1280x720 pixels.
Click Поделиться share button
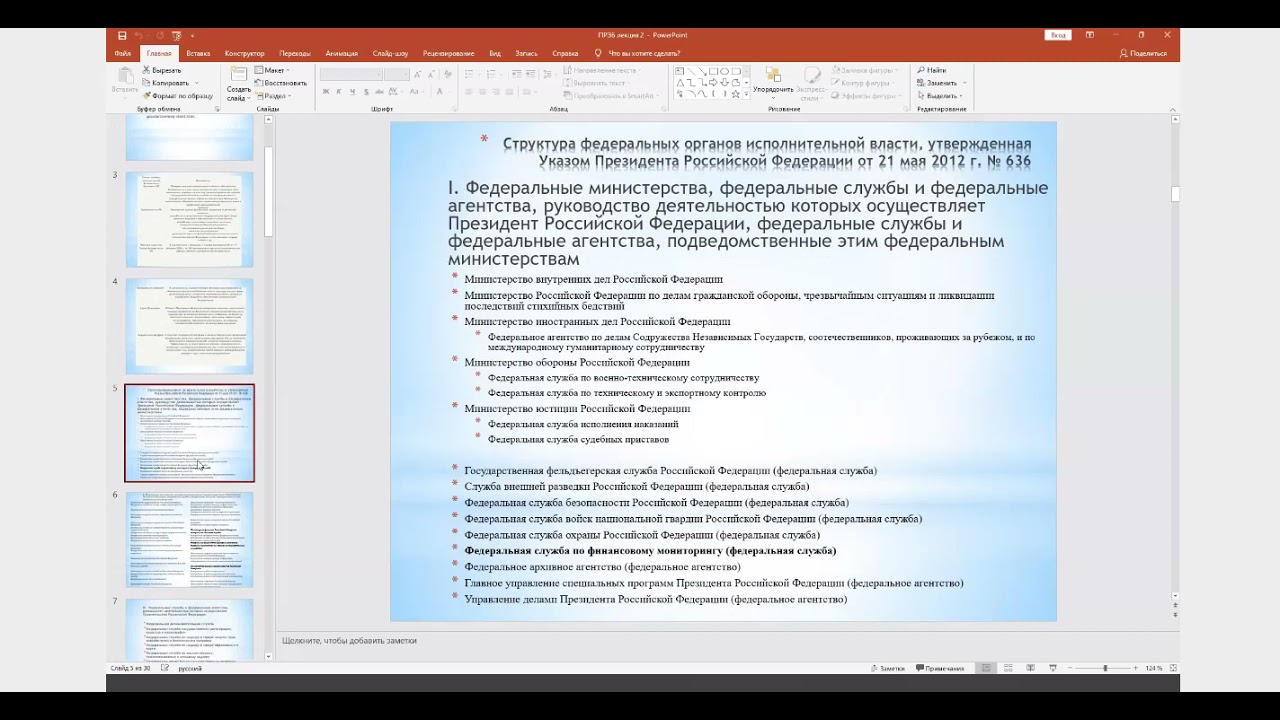click(1143, 53)
